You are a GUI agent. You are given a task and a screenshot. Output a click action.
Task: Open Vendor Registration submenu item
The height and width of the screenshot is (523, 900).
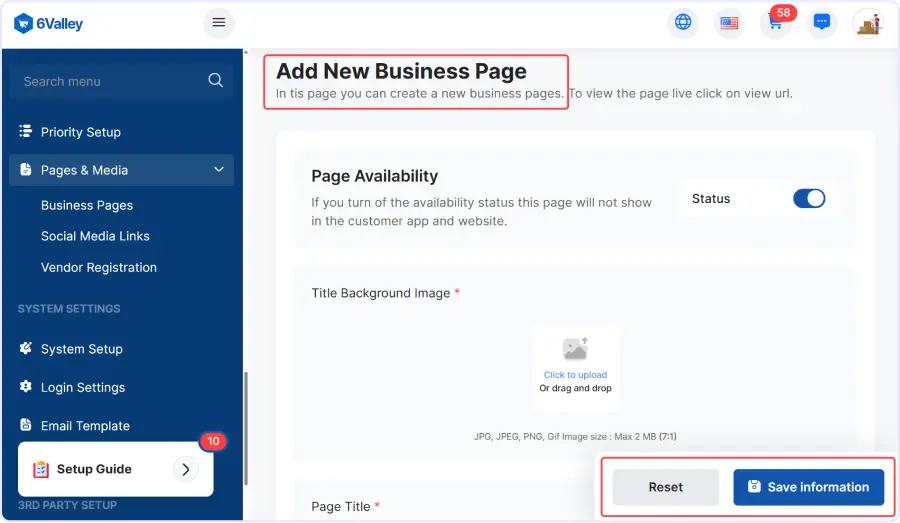pos(99,268)
